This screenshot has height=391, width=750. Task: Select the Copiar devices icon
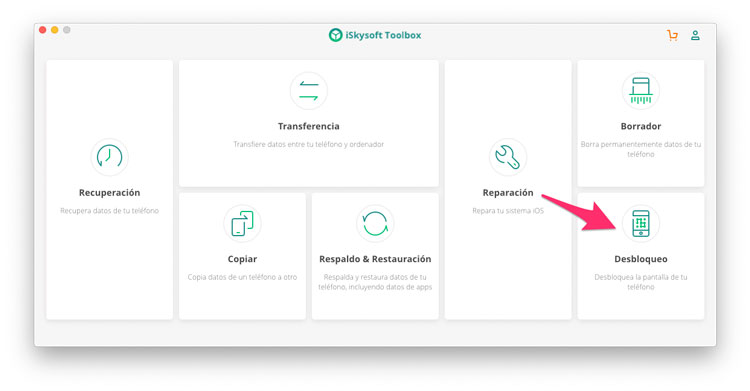click(x=242, y=223)
